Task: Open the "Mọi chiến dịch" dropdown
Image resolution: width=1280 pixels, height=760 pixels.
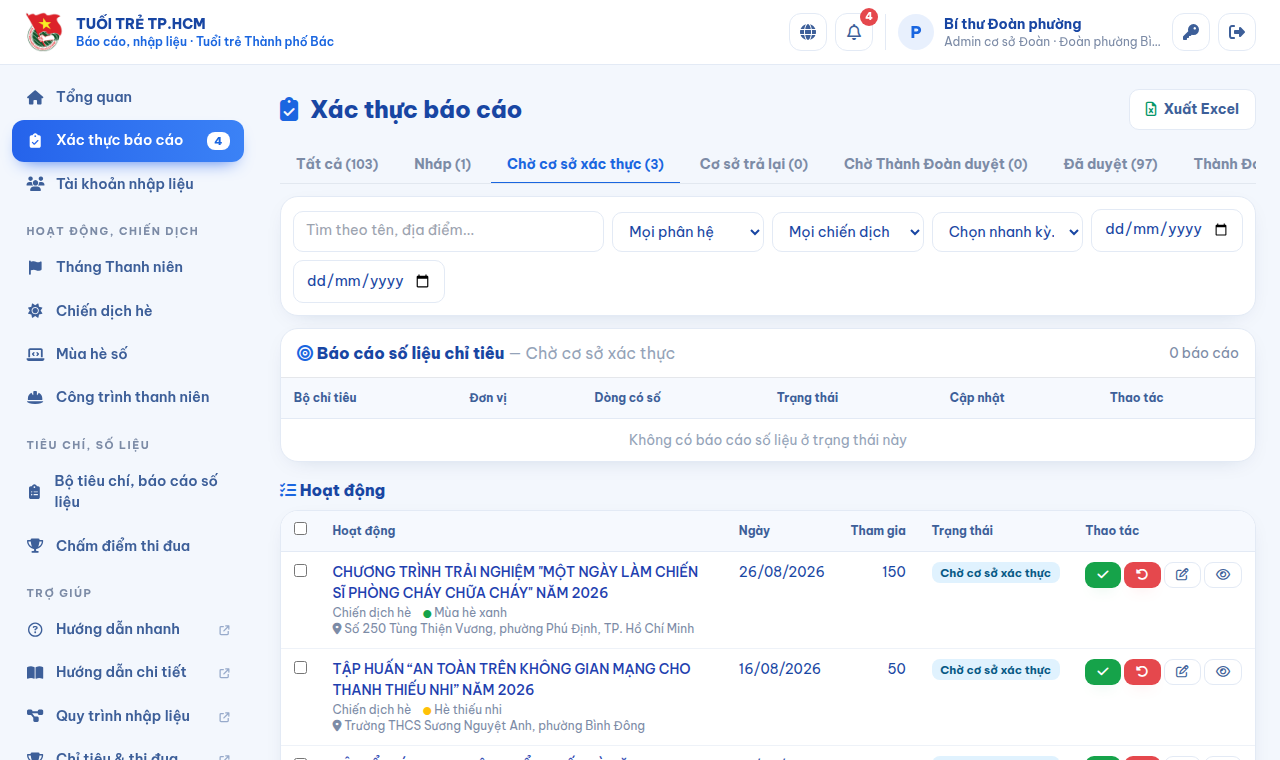Action: [848, 232]
